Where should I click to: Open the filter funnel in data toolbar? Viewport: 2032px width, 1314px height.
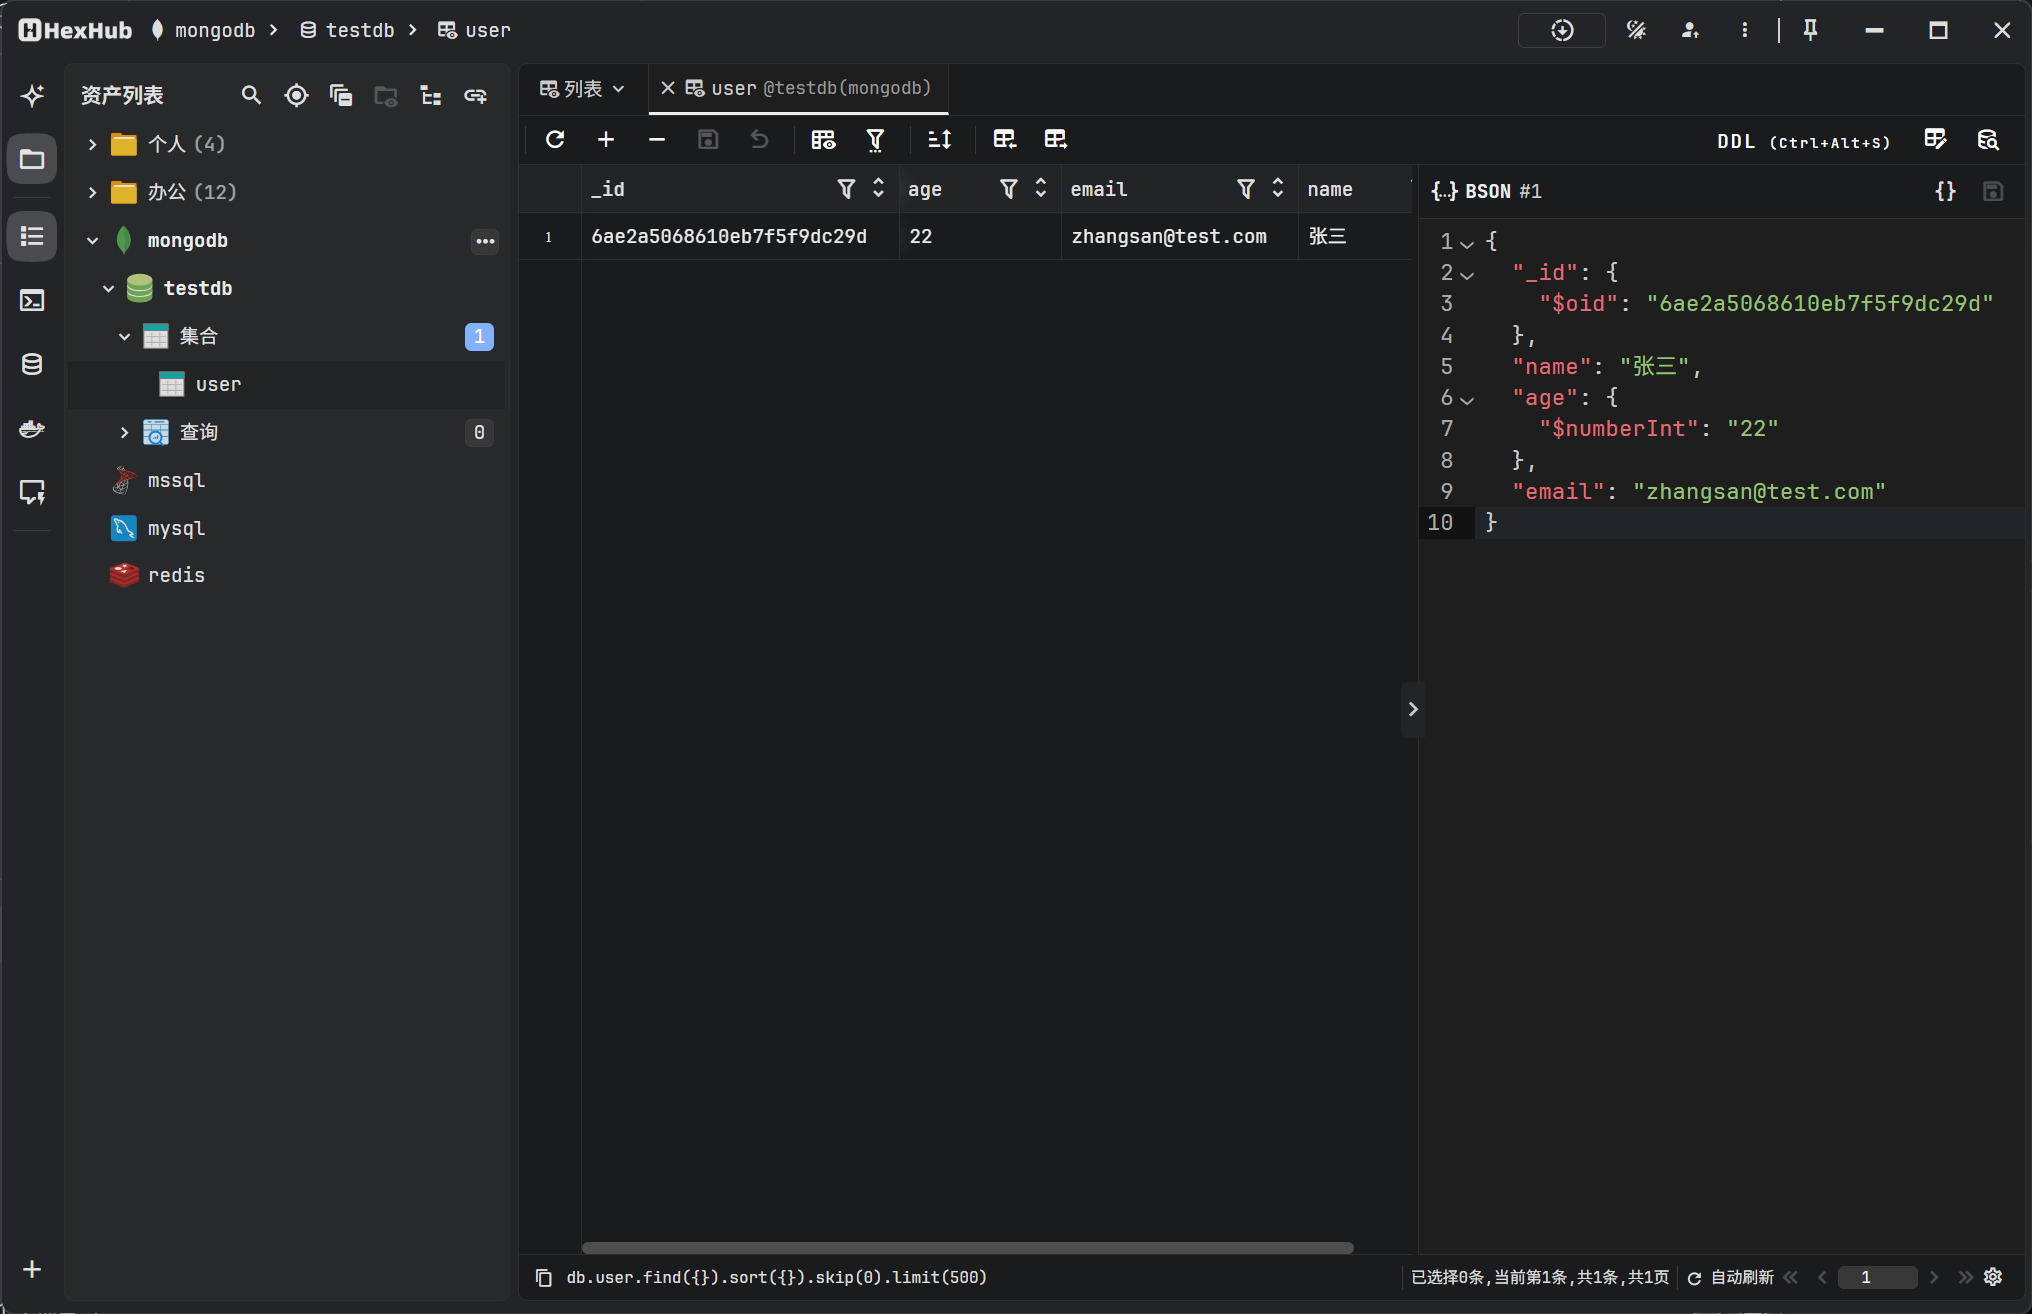[875, 139]
